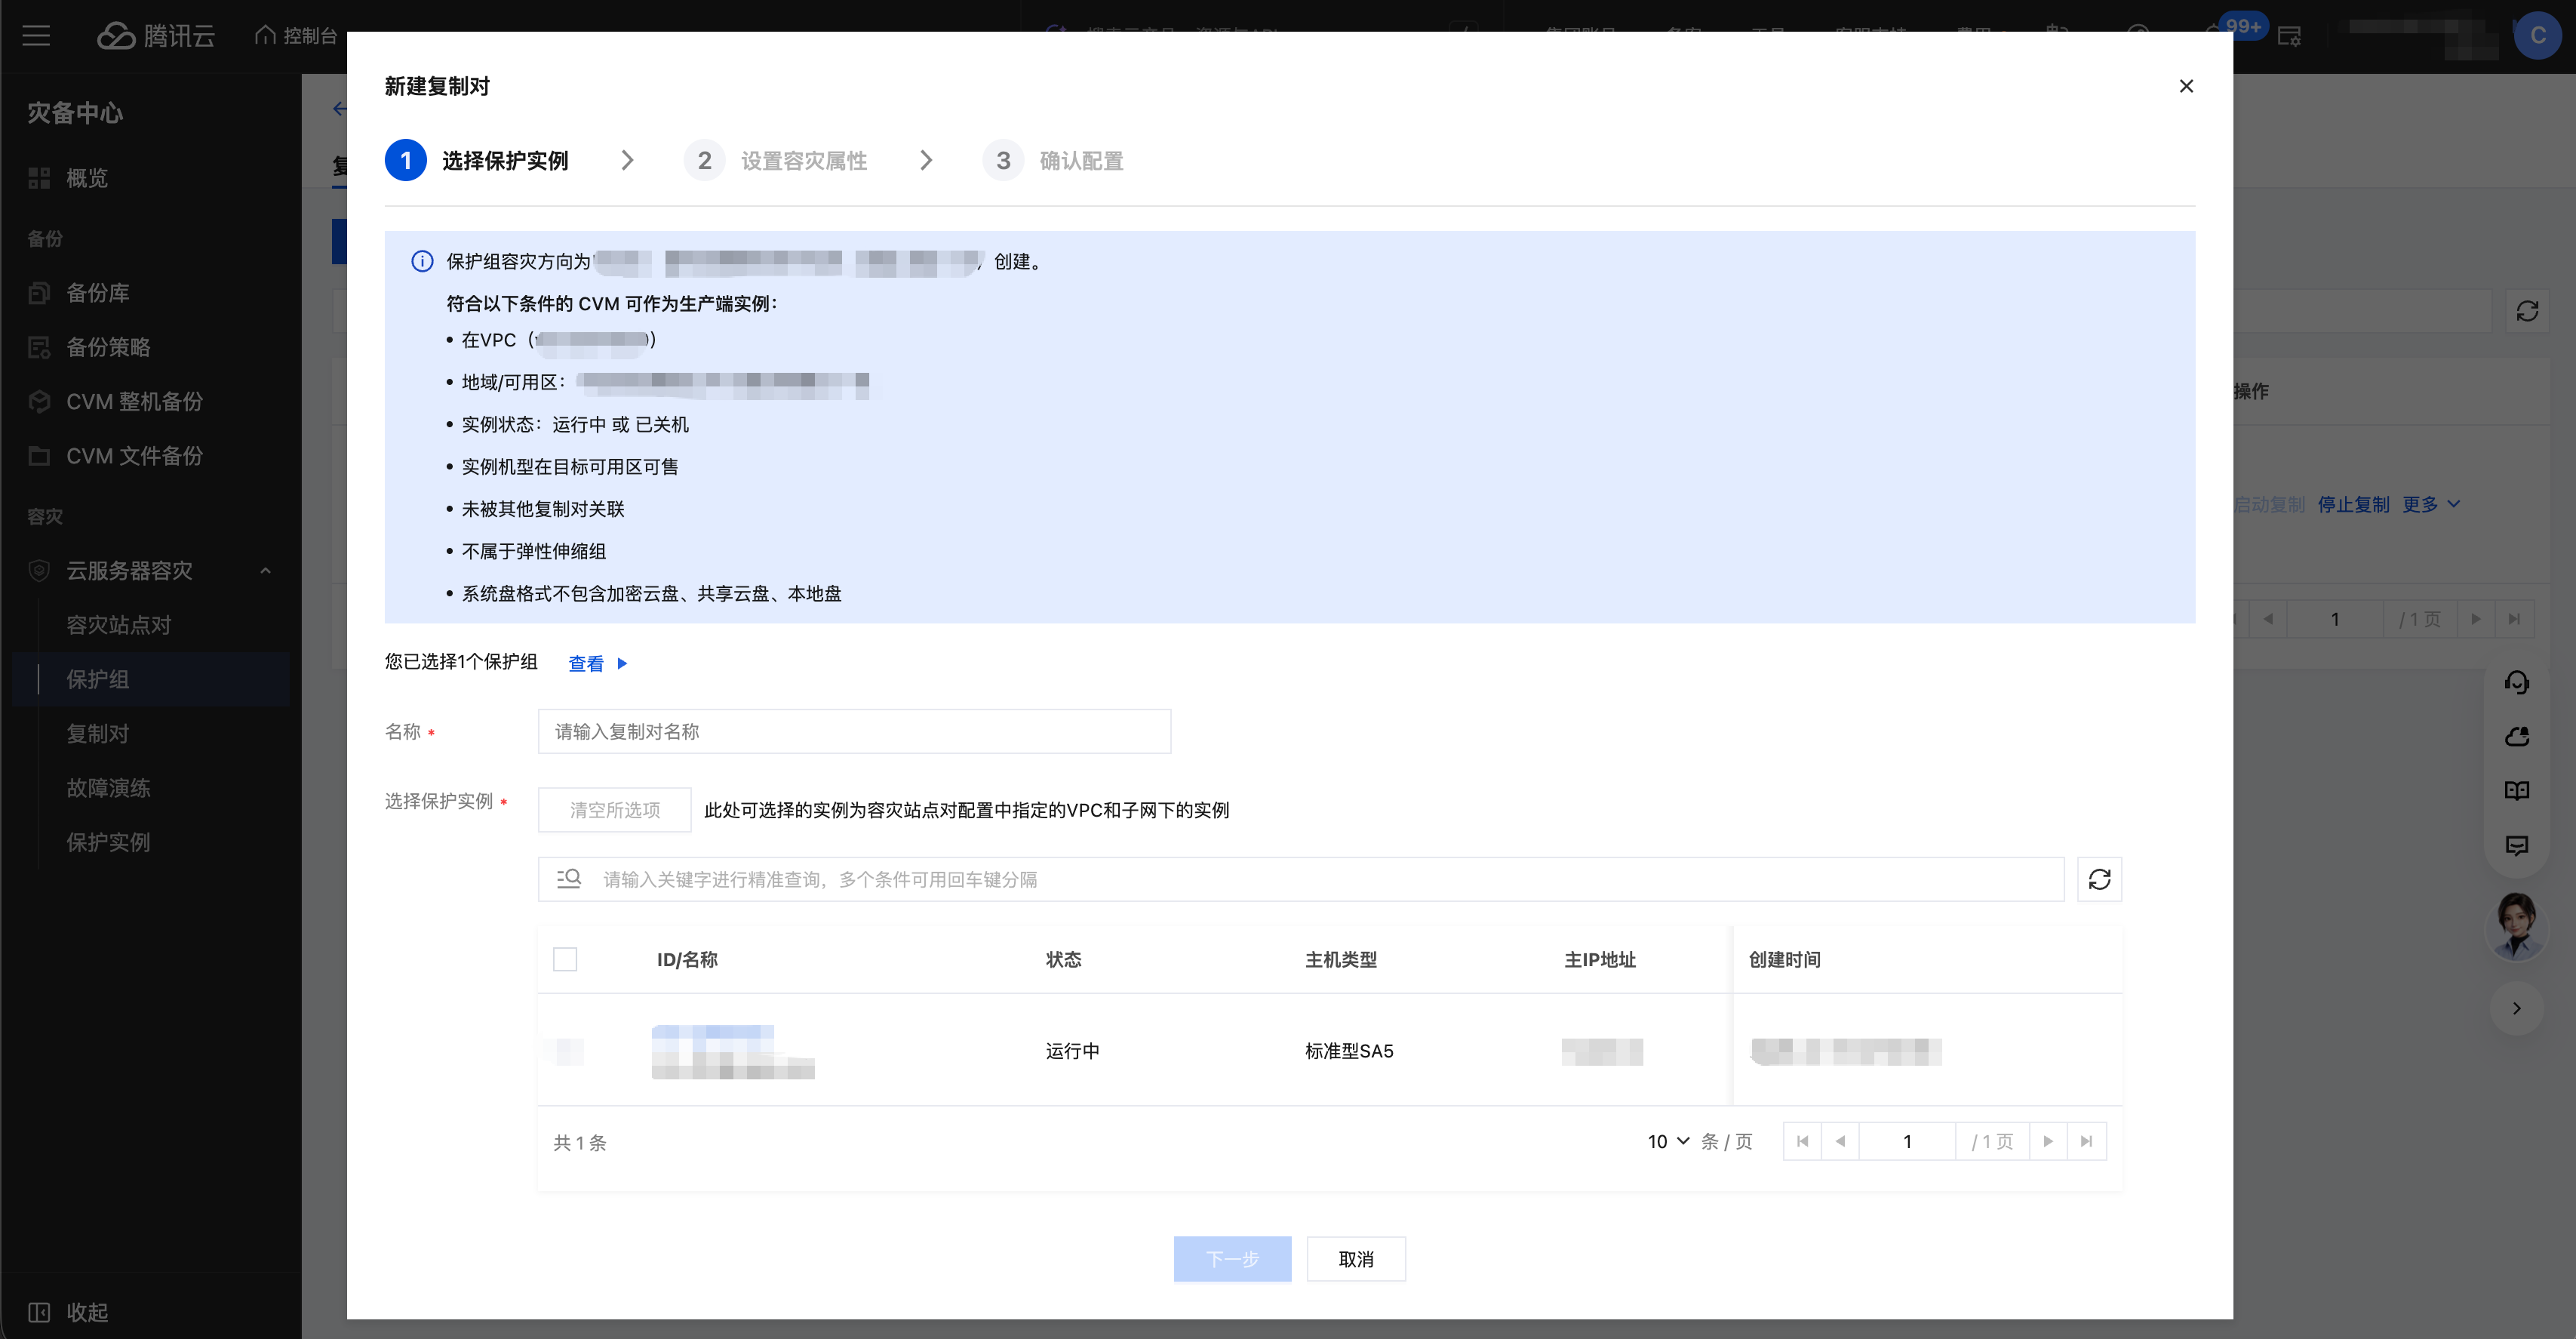
Task: Click the 运行中 status cell
Action: coord(1073,1051)
